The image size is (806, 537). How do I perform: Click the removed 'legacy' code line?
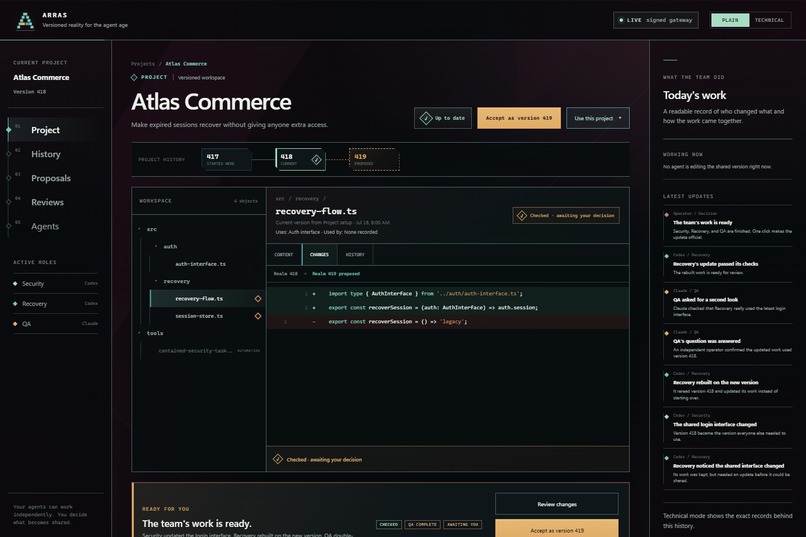coord(448,322)
